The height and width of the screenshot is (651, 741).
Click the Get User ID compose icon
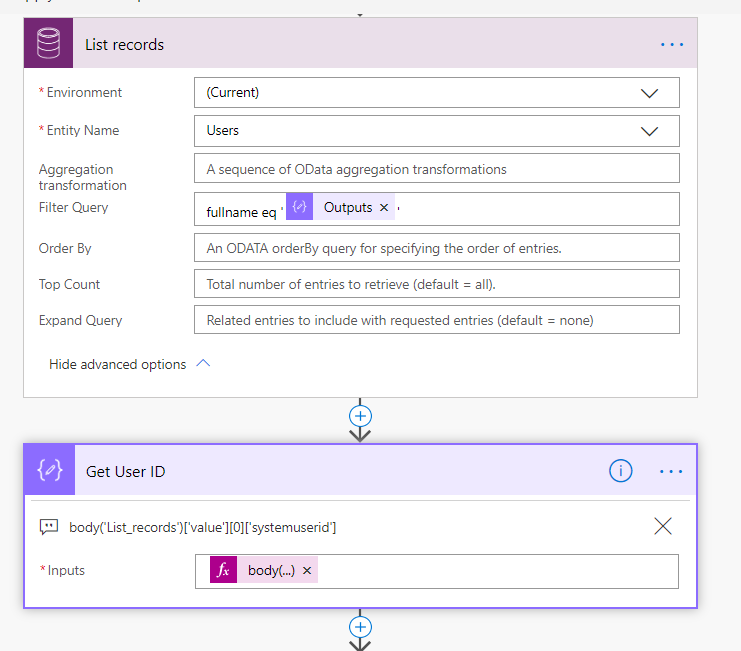pos(50,471)
